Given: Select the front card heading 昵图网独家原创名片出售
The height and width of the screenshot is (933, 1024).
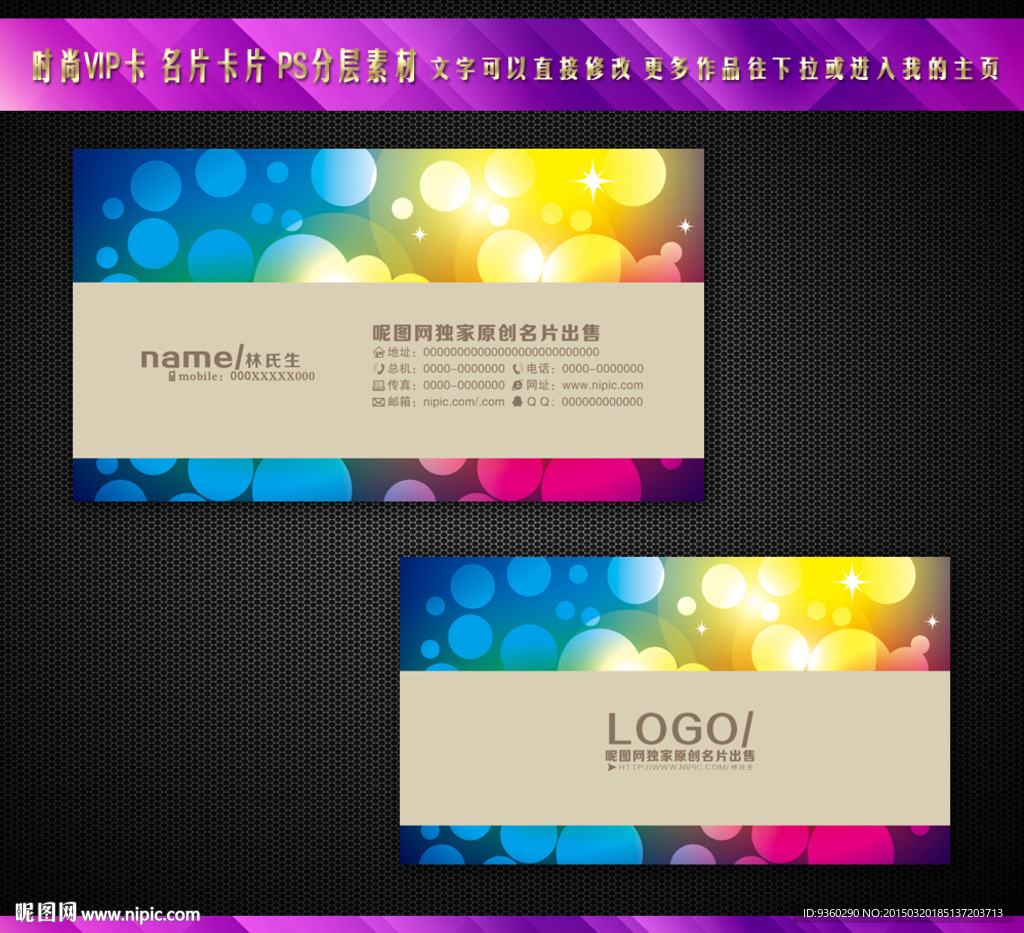Looking at the screenshot, I should click(x=486, y=333).
